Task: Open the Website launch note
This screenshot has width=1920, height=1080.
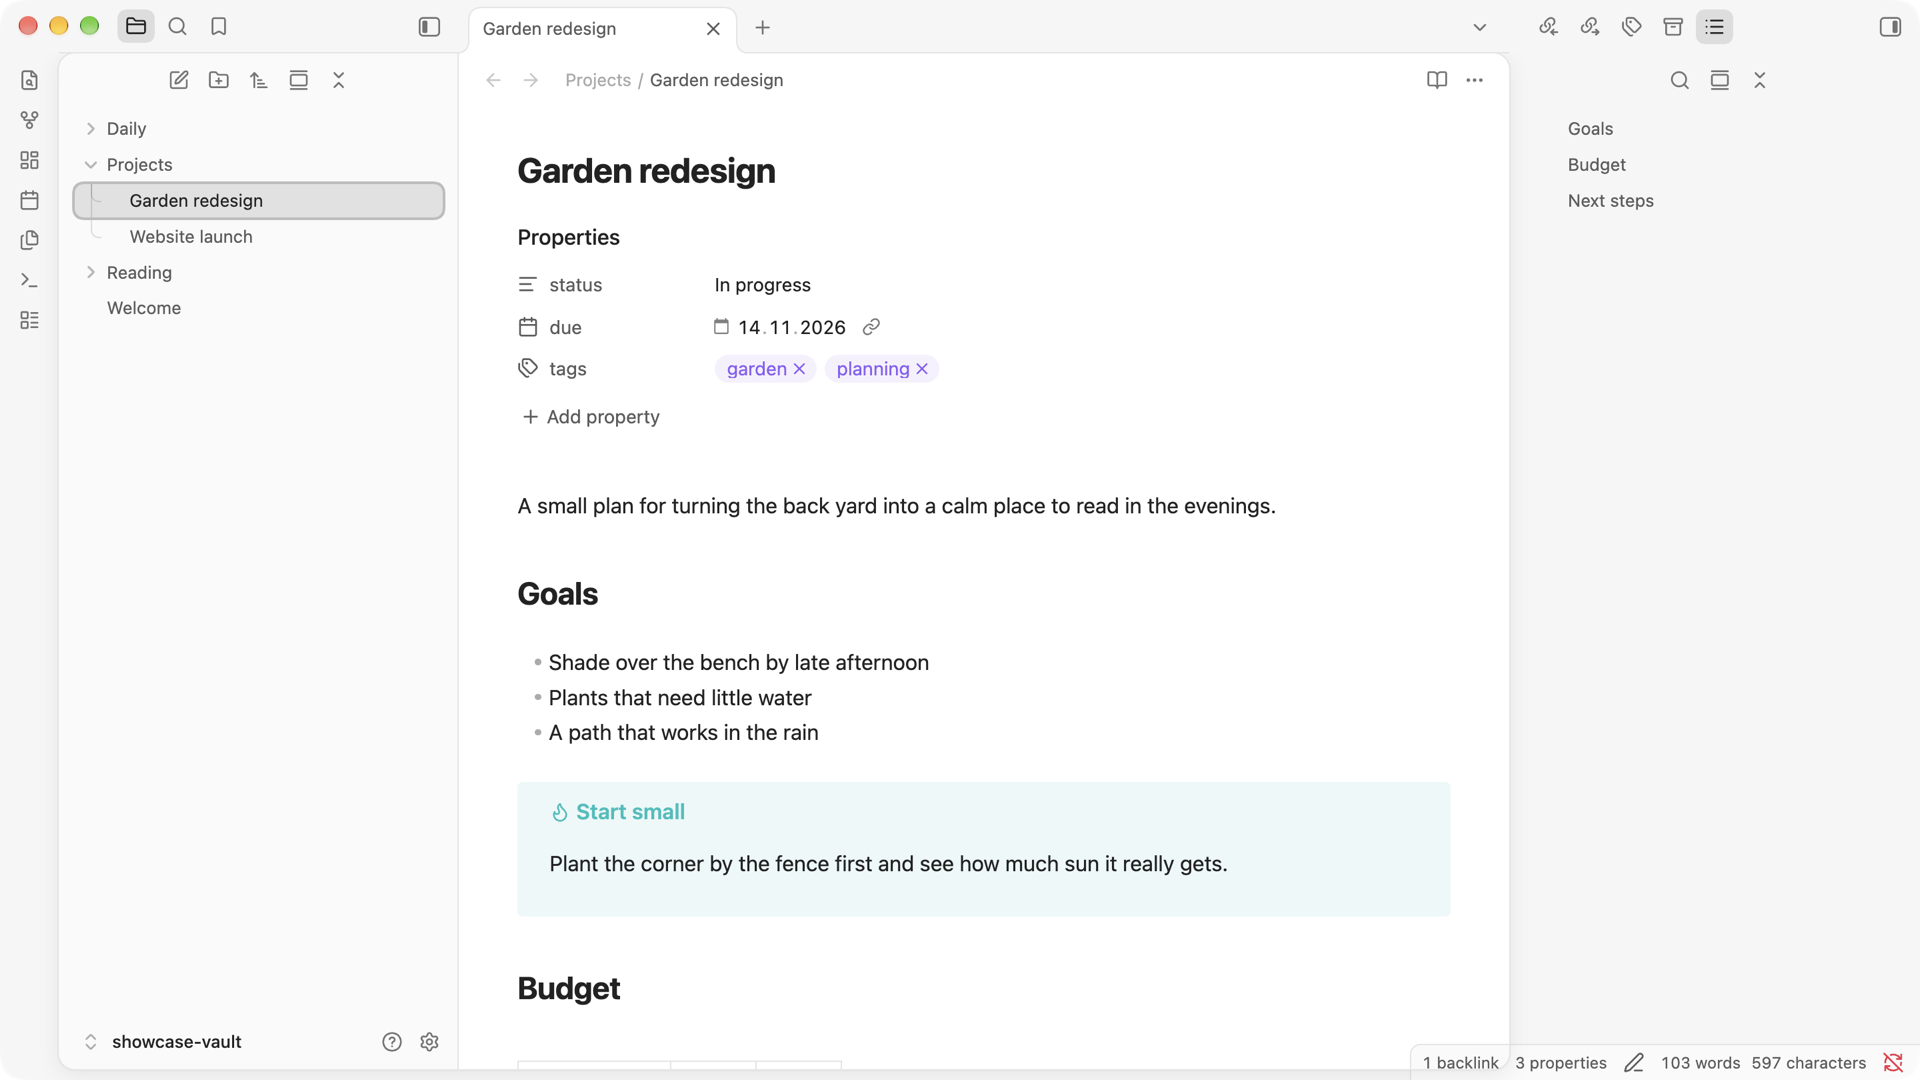Action: point(191,237)
